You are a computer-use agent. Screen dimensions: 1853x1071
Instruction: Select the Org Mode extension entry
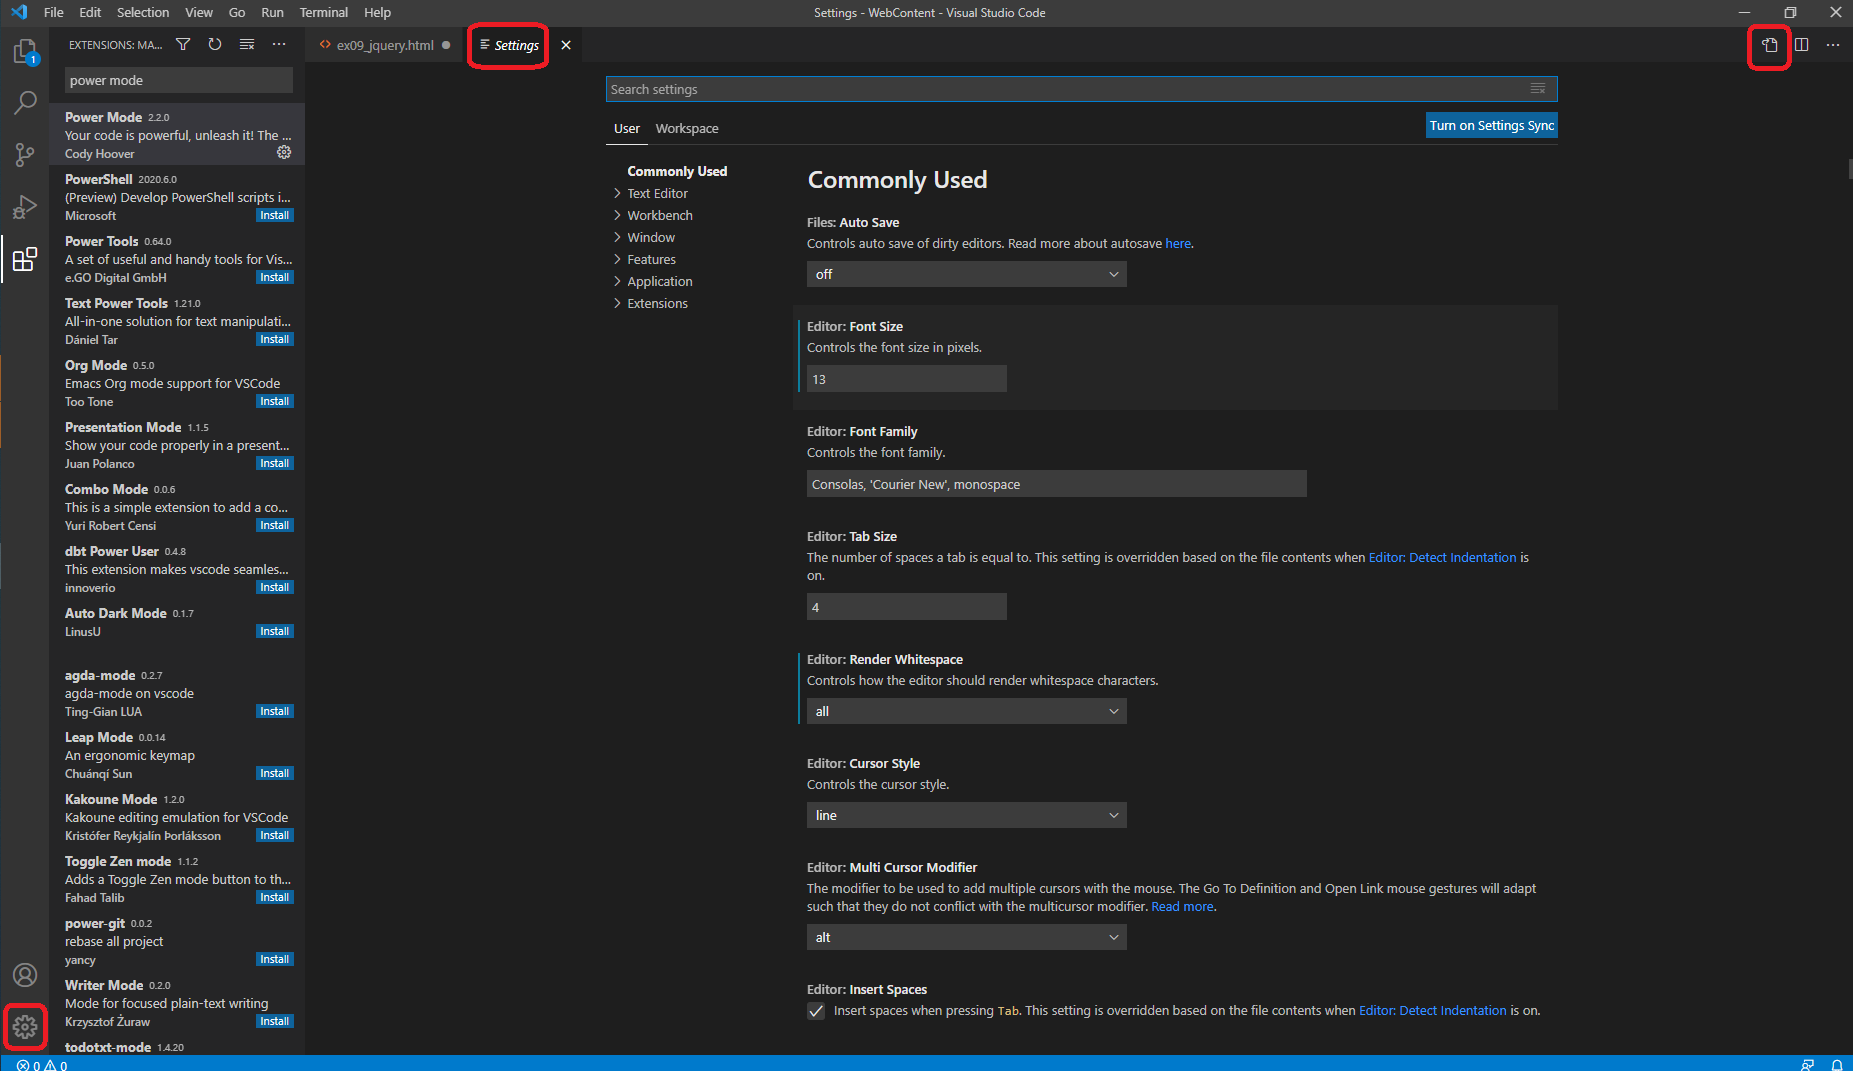178,382
